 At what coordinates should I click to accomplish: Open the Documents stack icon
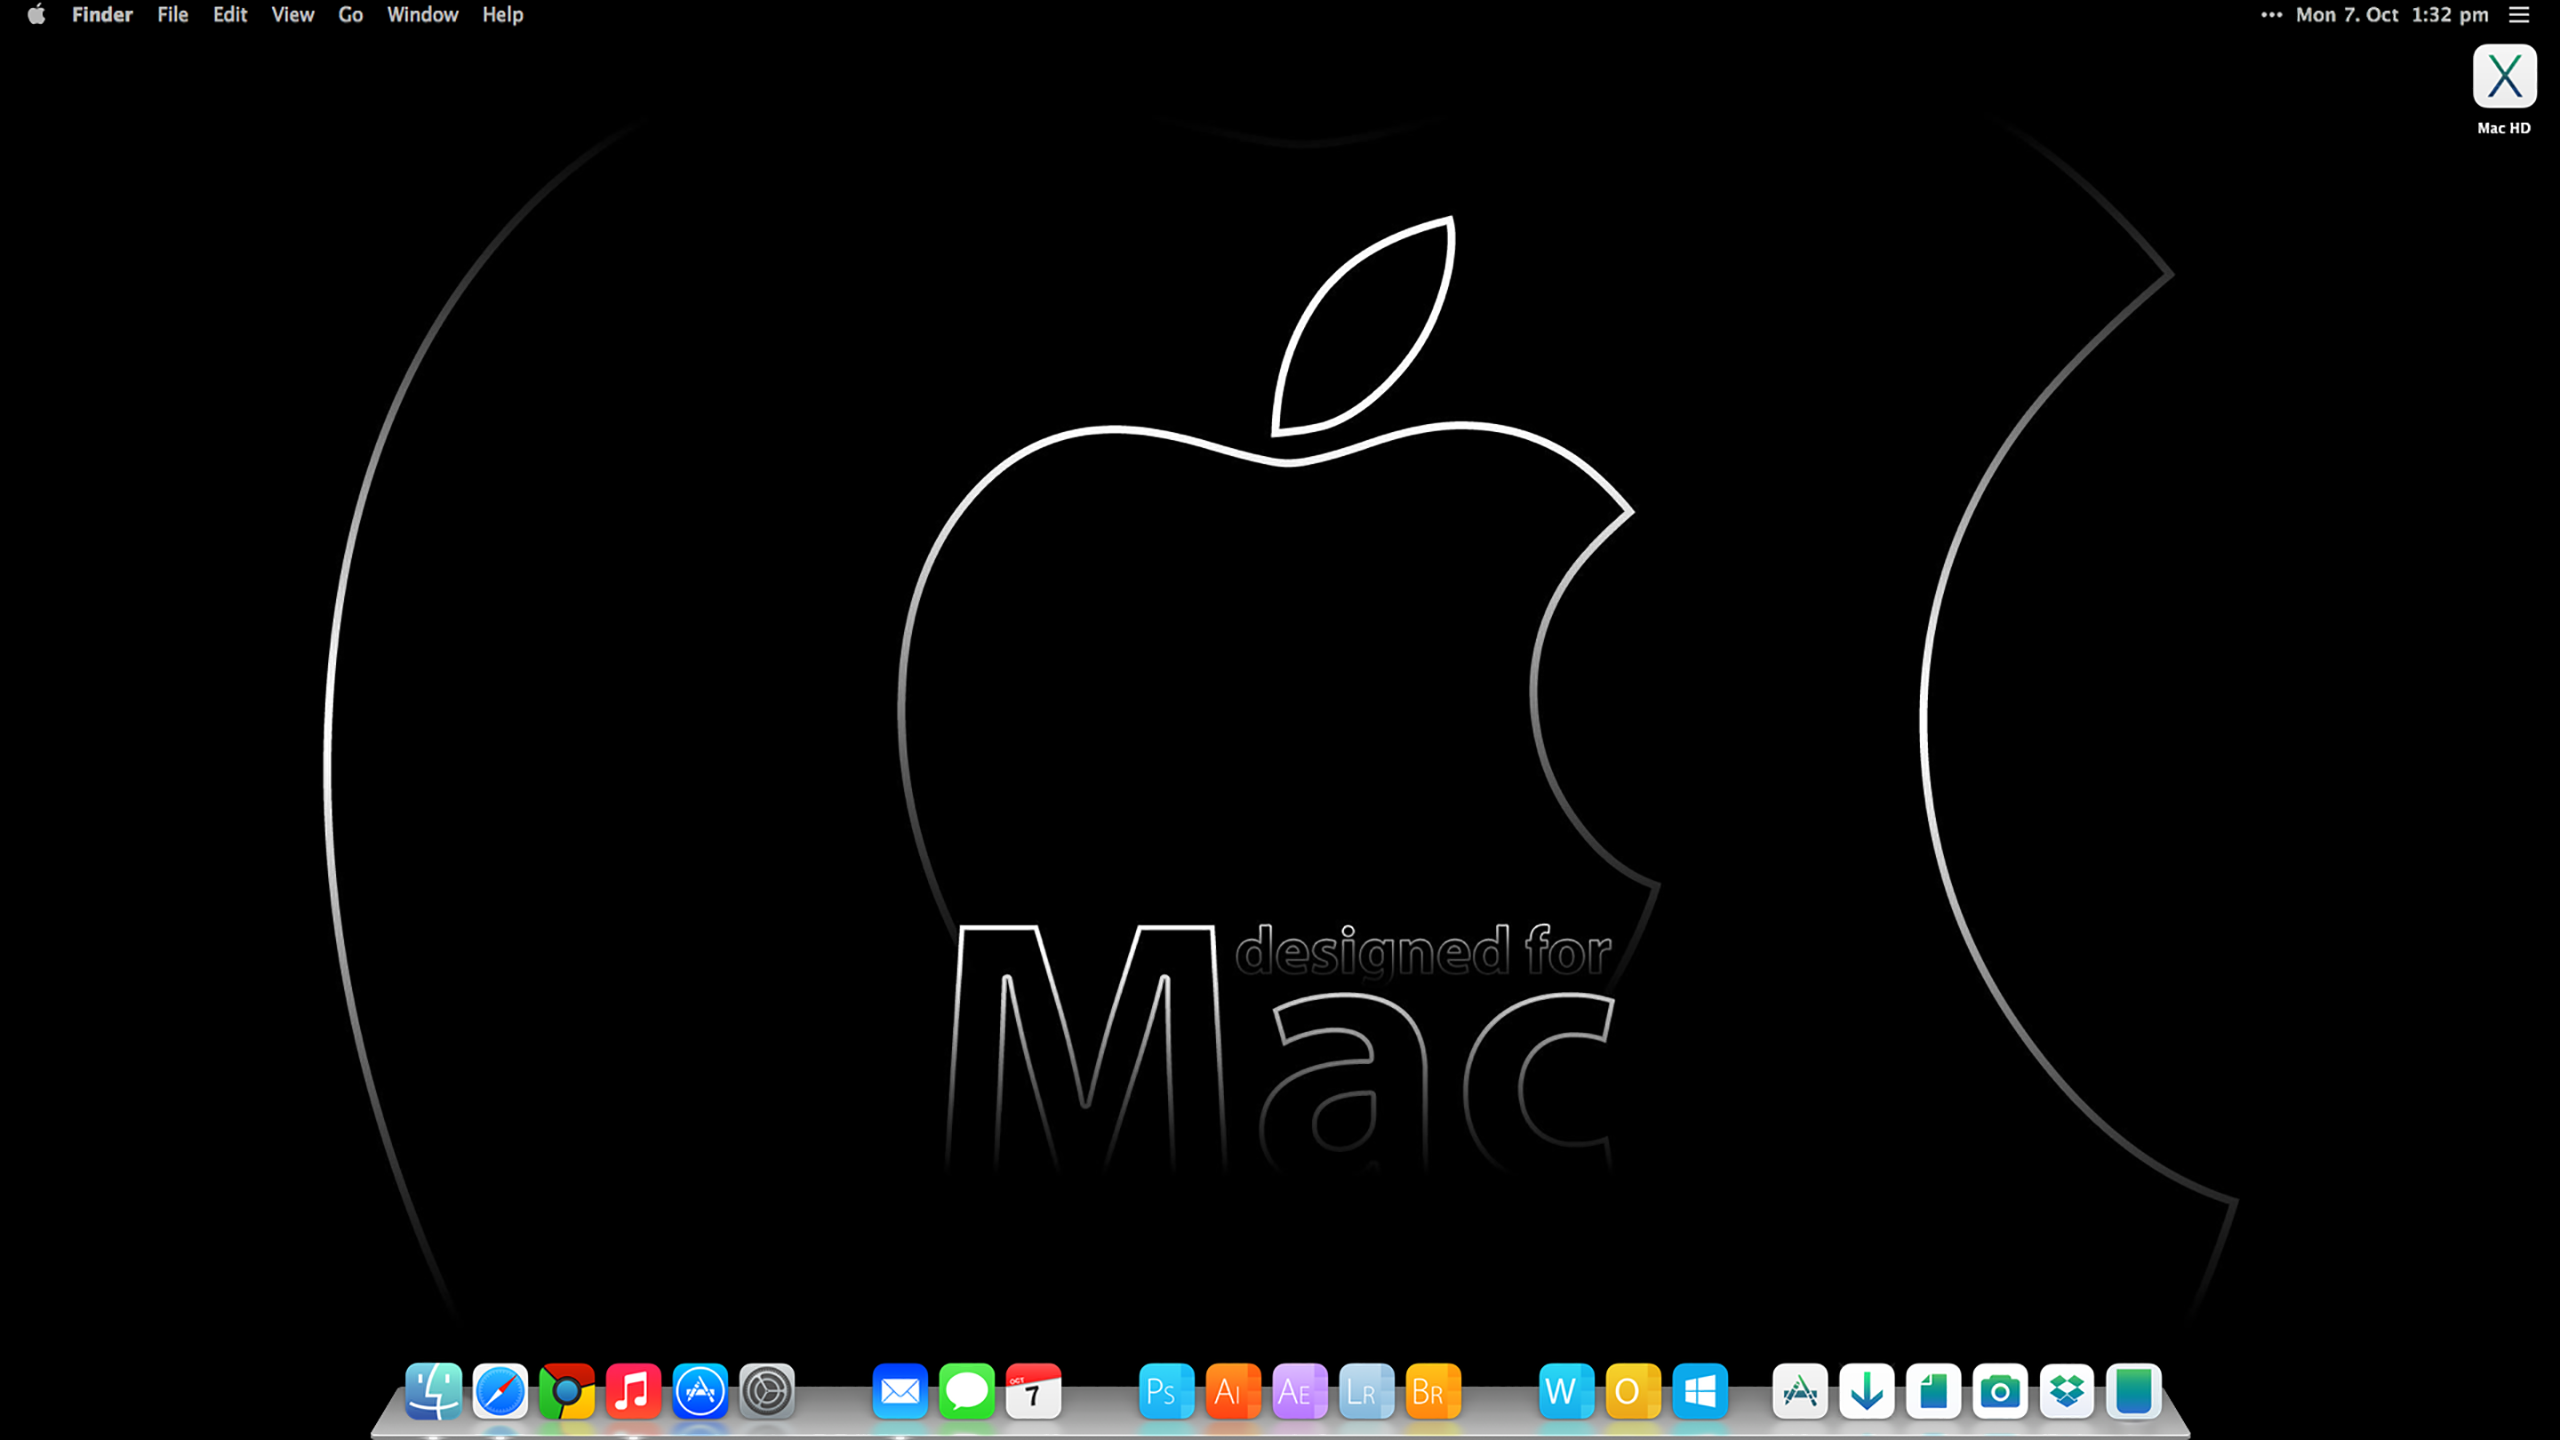1933,1391
